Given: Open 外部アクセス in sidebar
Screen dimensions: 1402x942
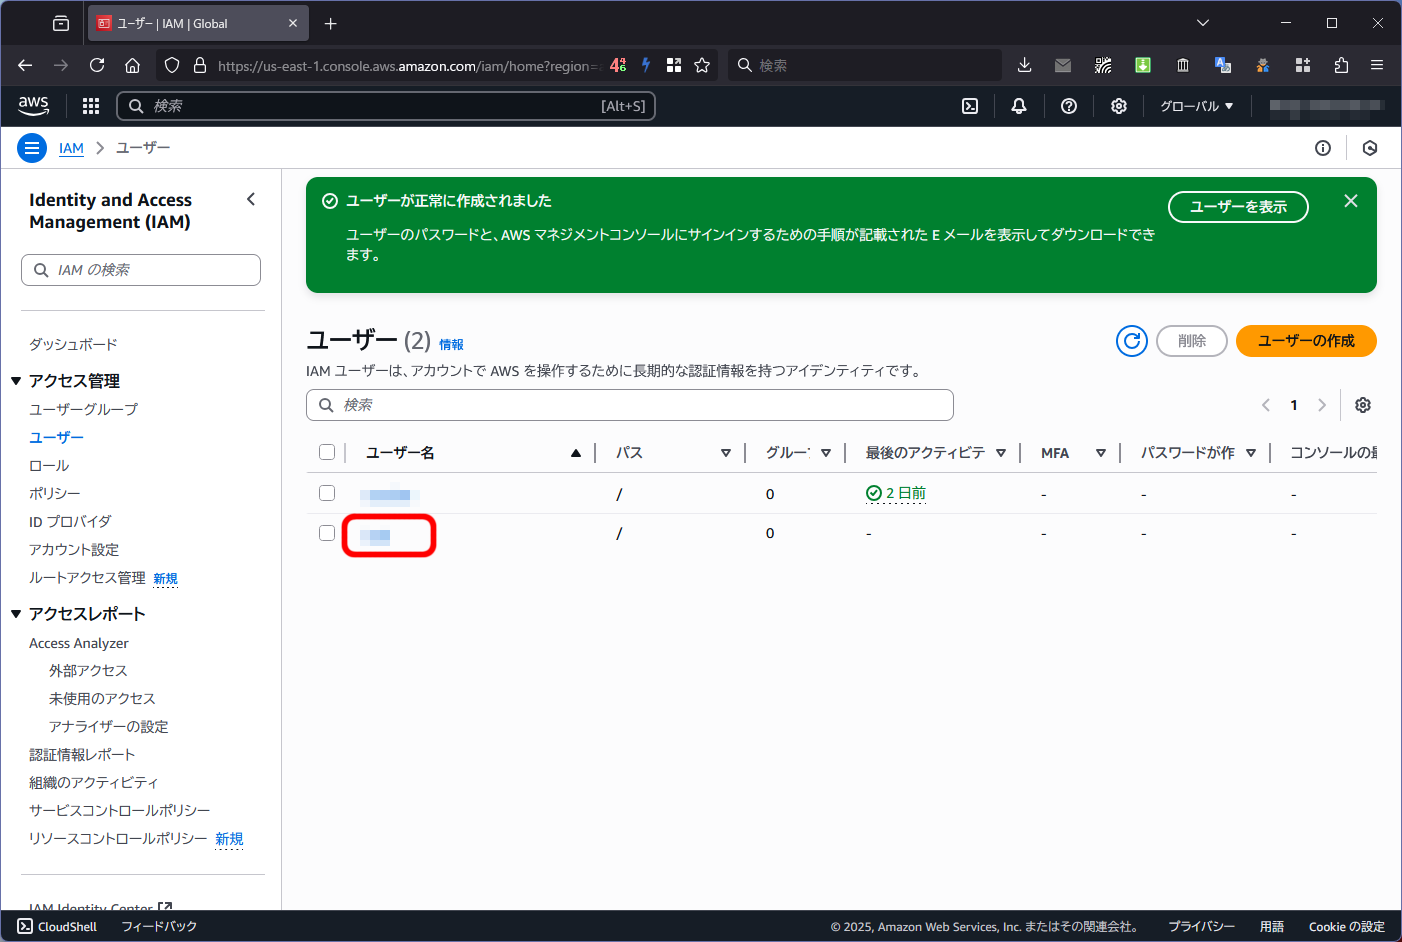Looking at the screenshot, I should coord(88,670).
